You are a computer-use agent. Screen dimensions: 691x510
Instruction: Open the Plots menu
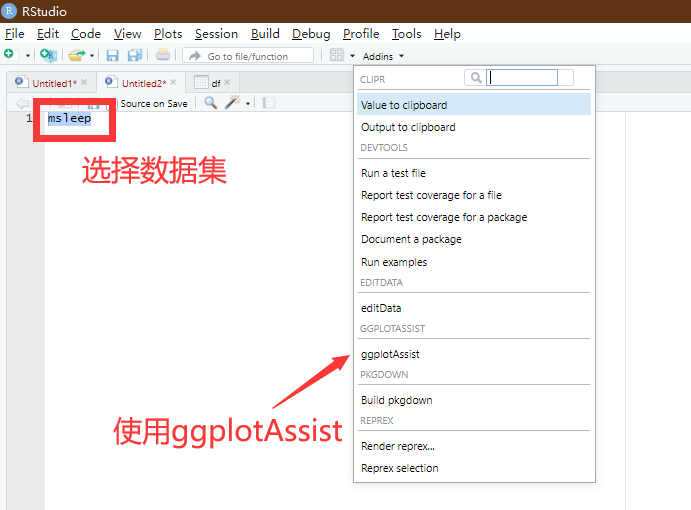point(168,34)
